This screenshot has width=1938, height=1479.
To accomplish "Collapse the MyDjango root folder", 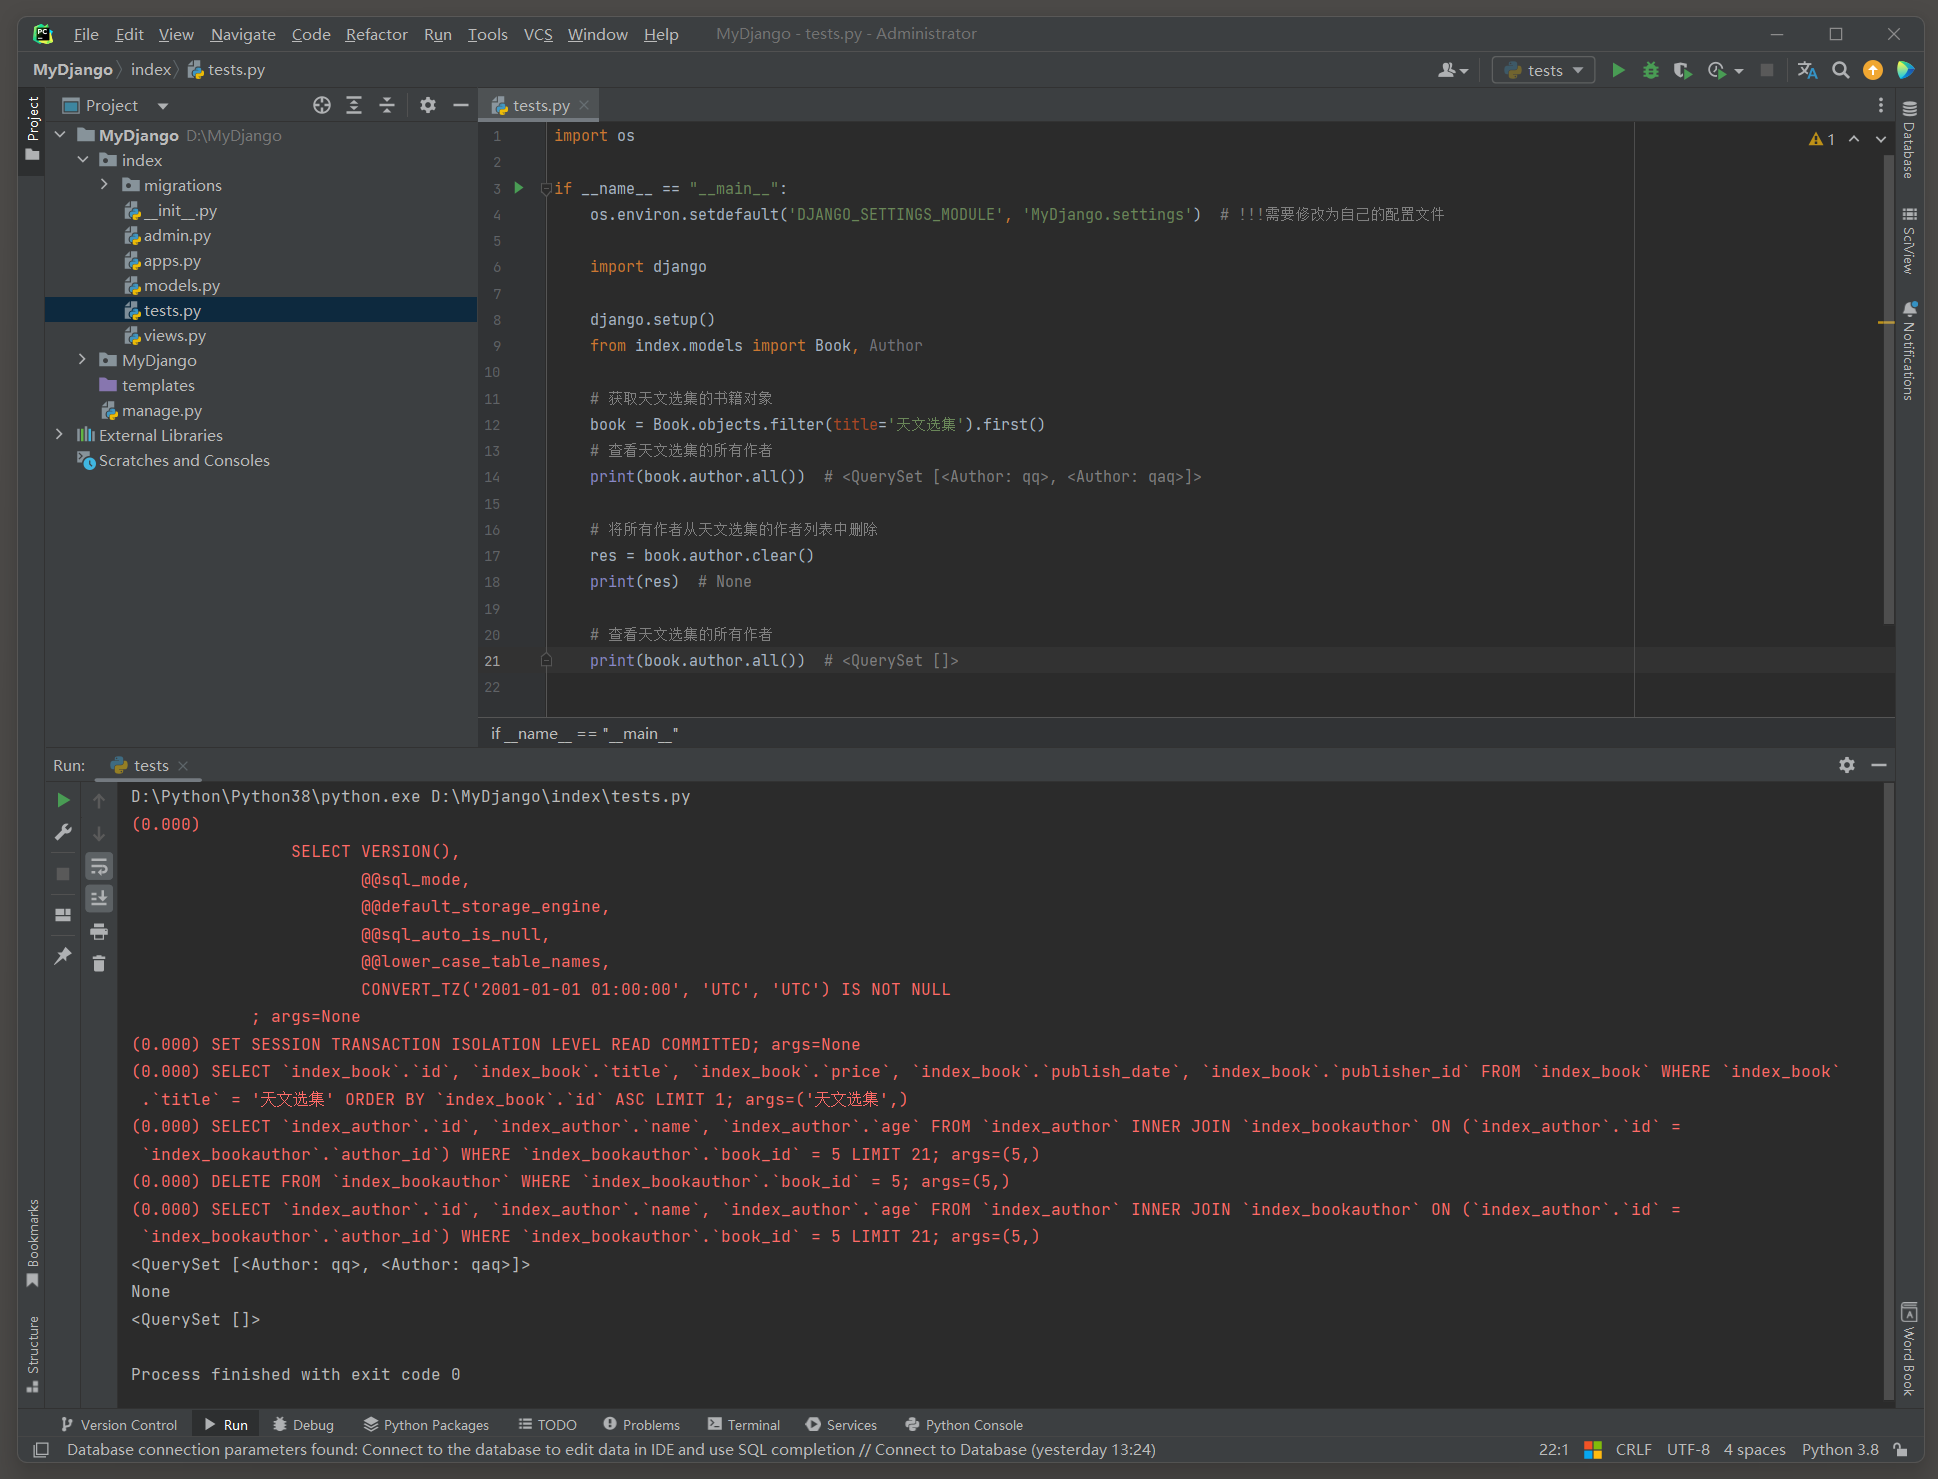I will tap(60, 135).
